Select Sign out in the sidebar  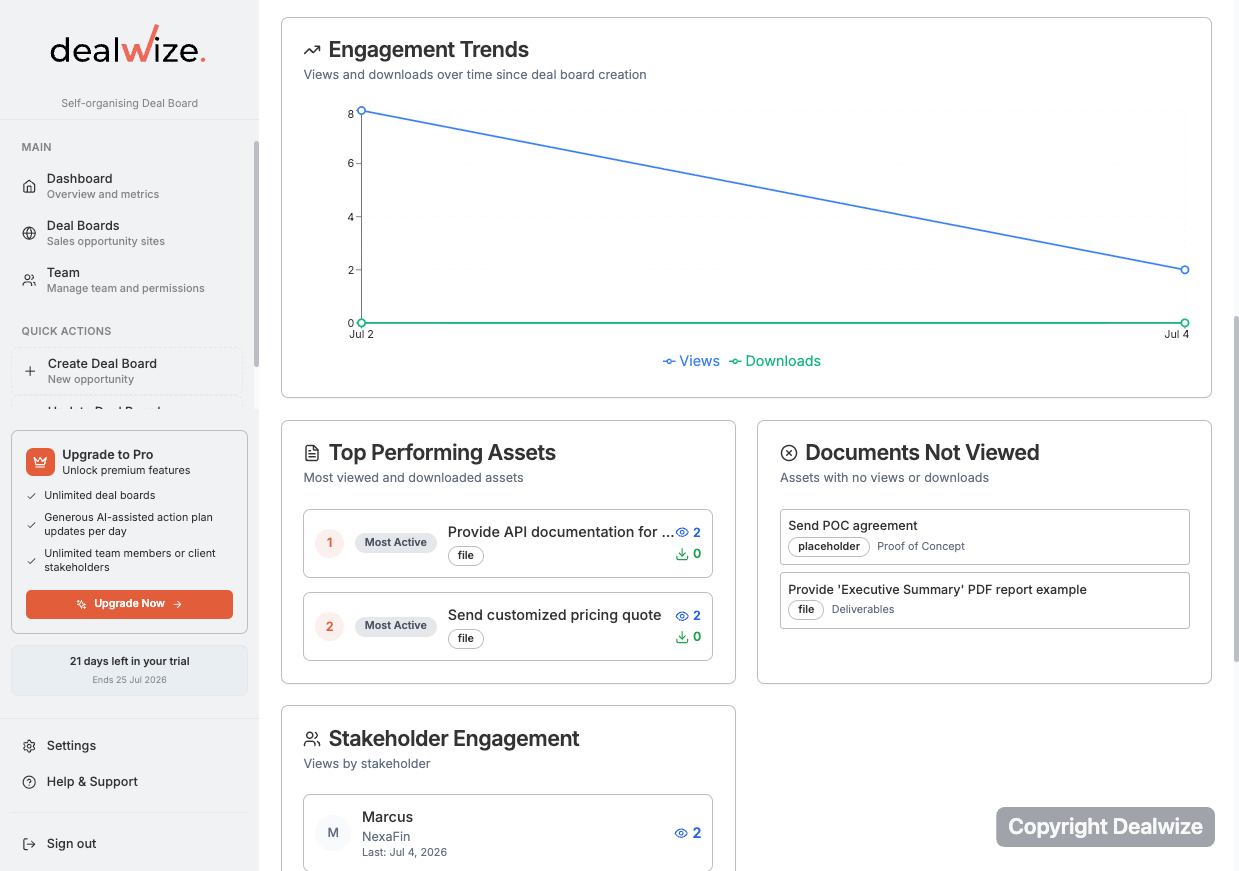click(x=129, y=844)
